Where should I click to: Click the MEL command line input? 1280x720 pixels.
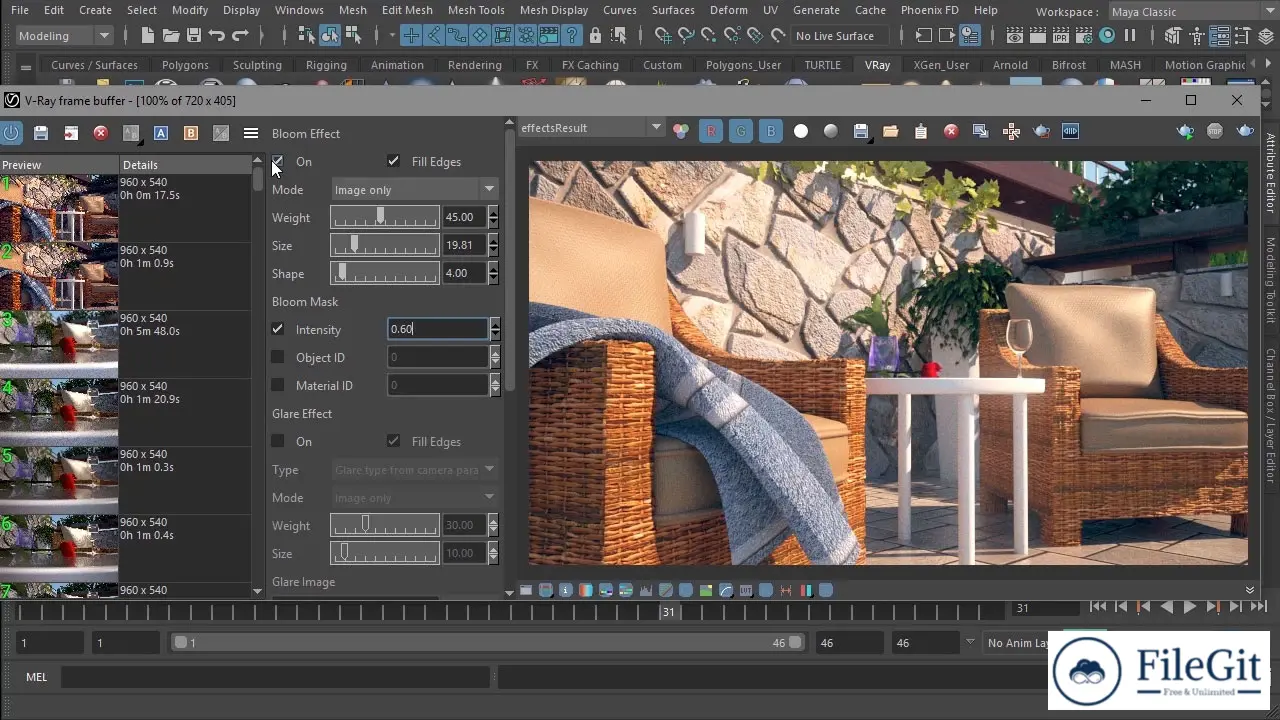point(276,677)
